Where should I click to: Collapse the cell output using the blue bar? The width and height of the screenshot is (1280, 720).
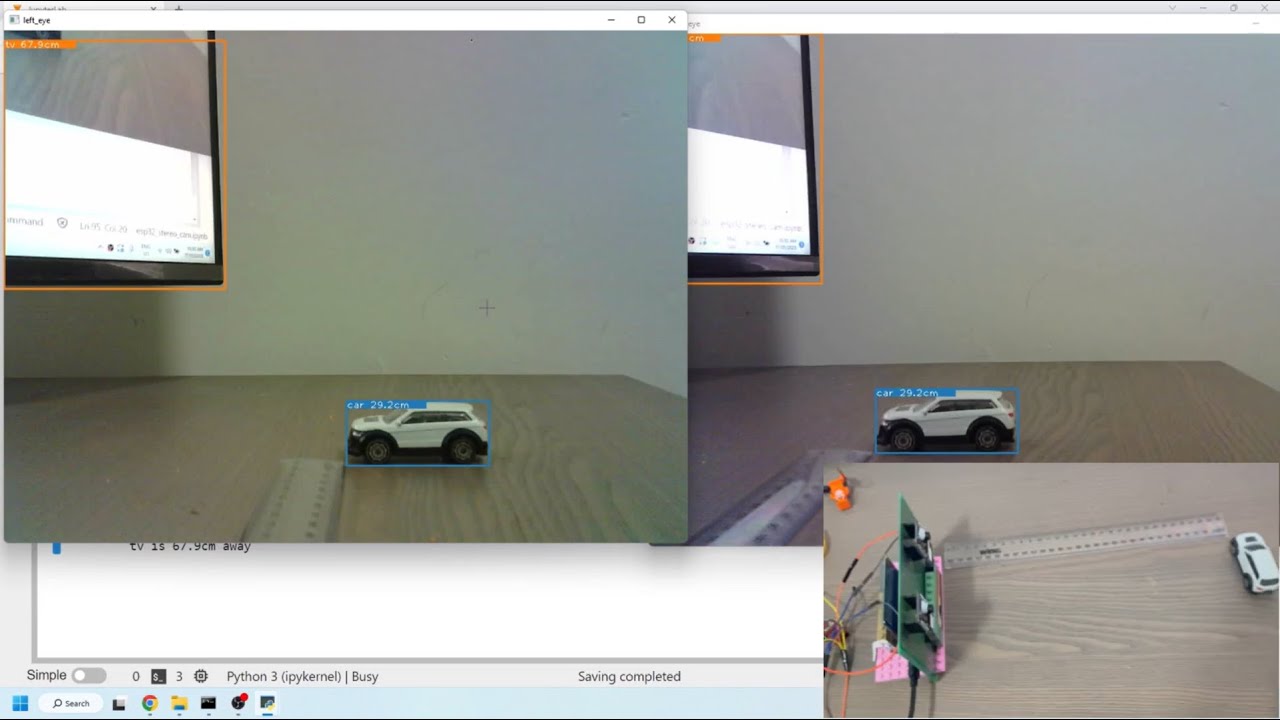(57, 547)
